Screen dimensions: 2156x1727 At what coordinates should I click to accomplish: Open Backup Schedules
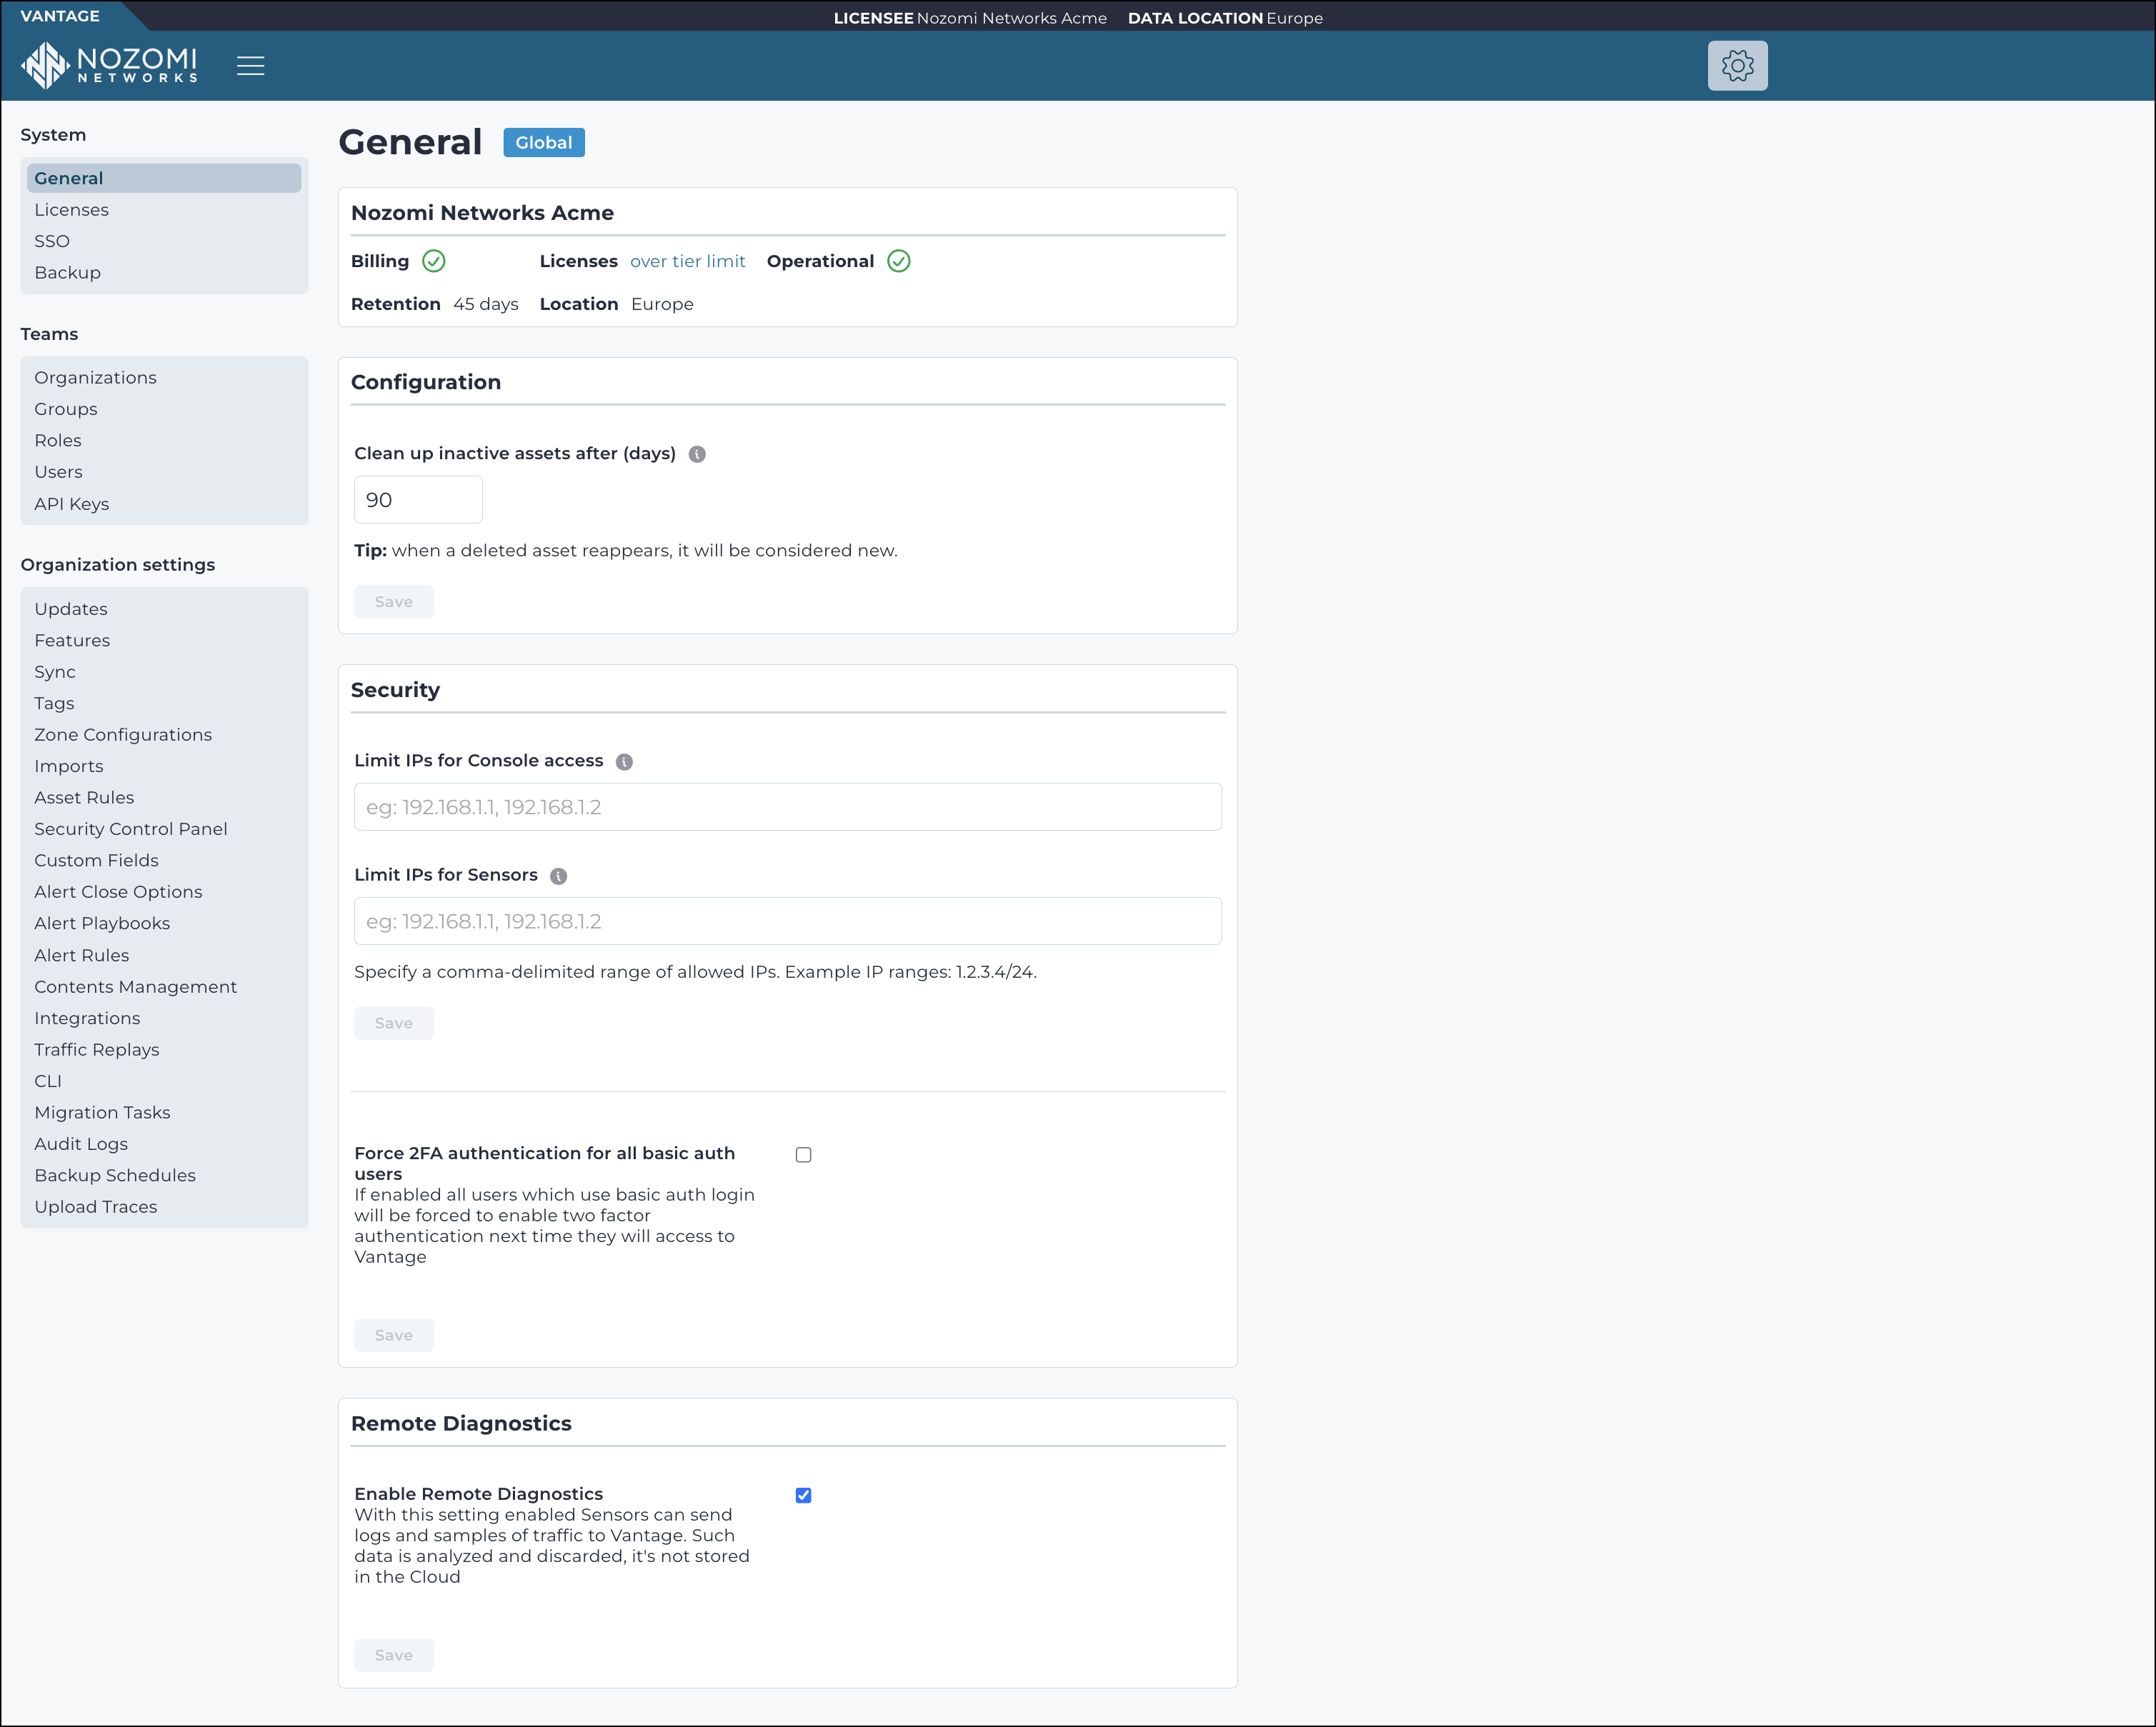115,1175
